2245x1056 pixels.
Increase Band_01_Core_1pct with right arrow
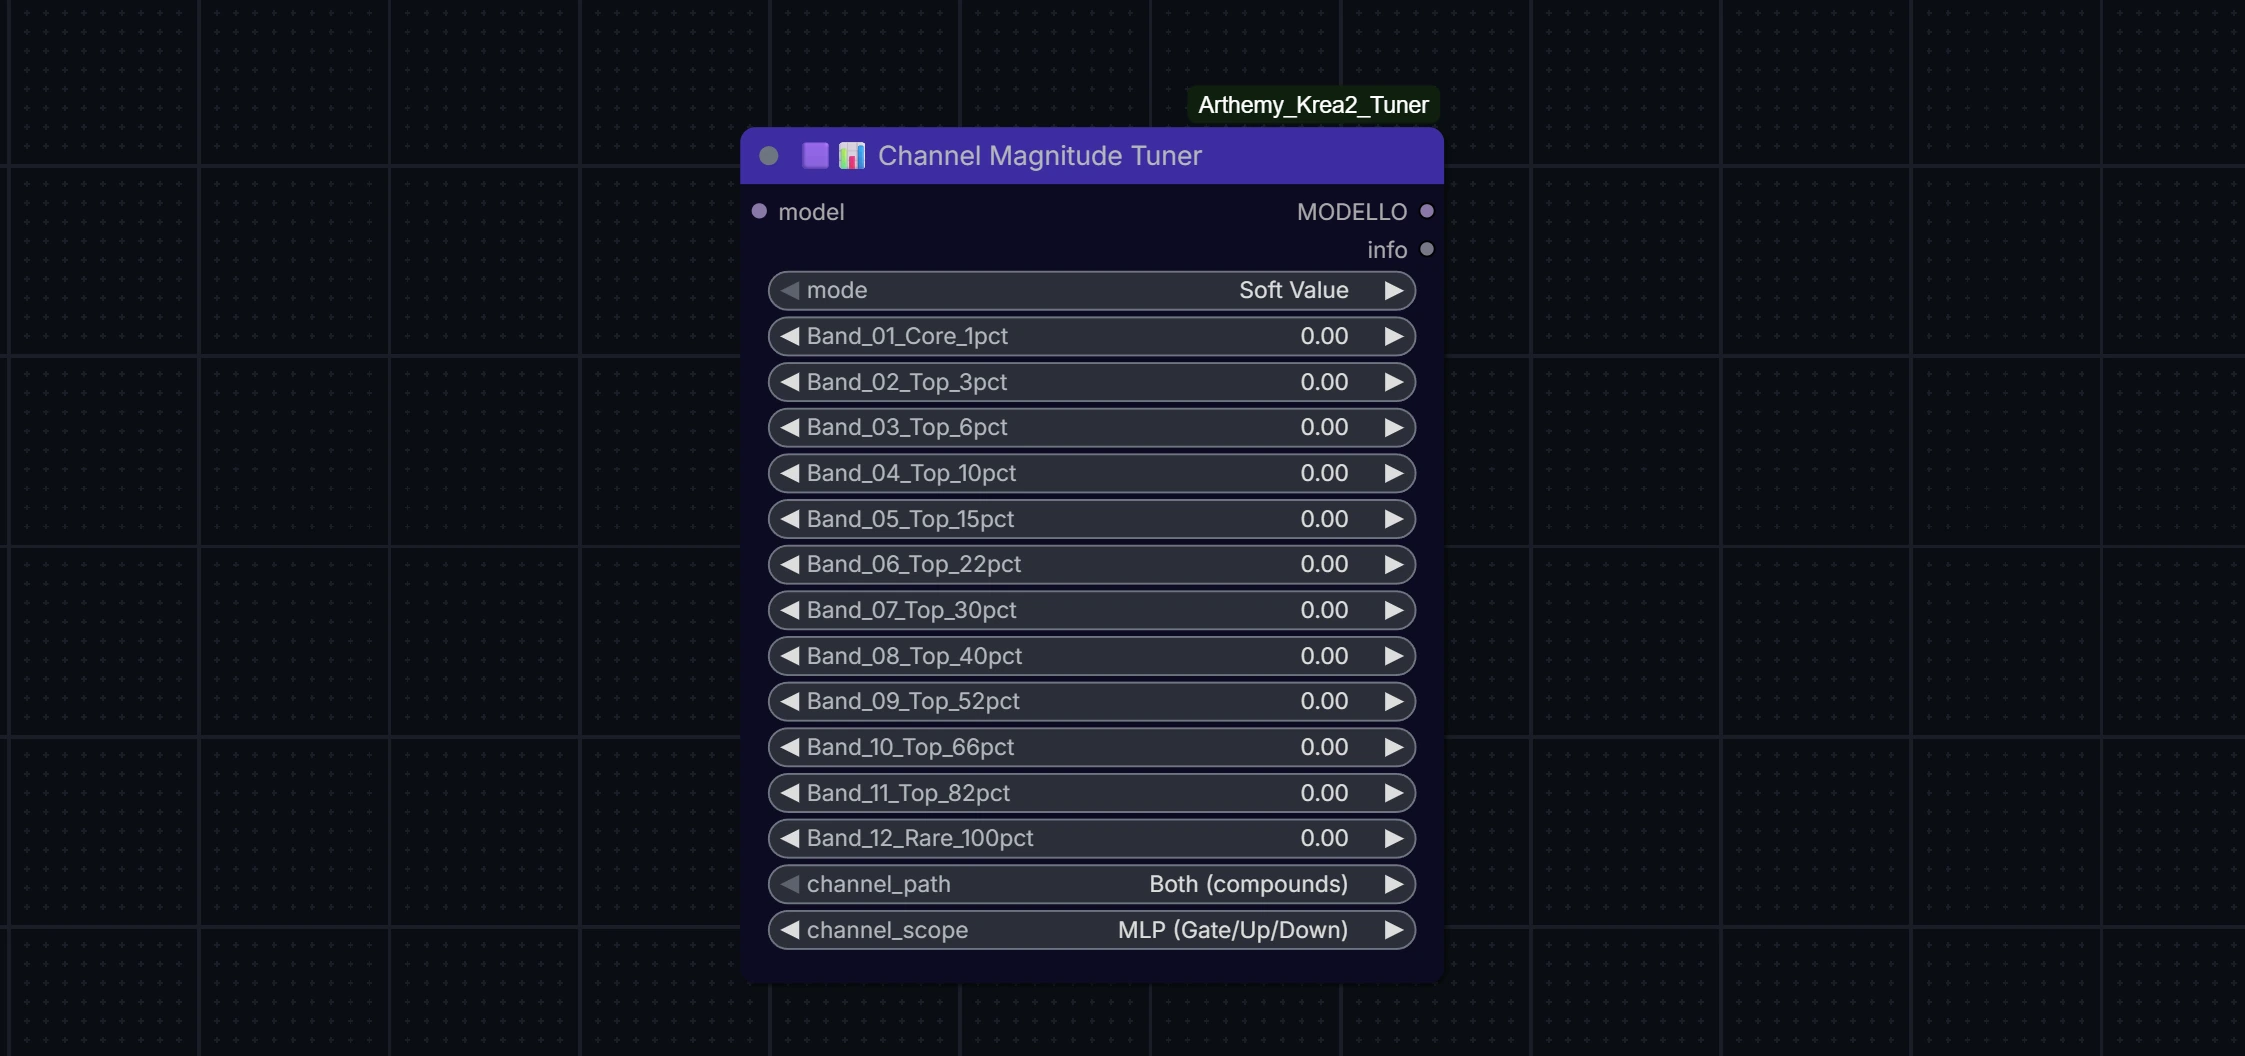(1393, 336)
